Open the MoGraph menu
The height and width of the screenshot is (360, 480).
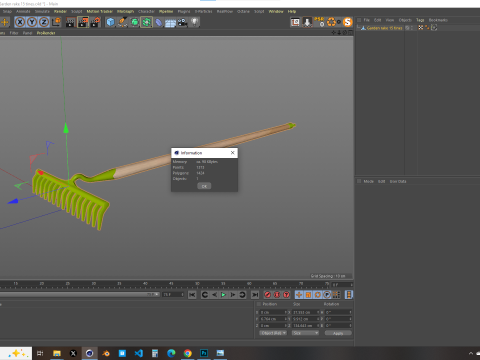coord(125,11)
